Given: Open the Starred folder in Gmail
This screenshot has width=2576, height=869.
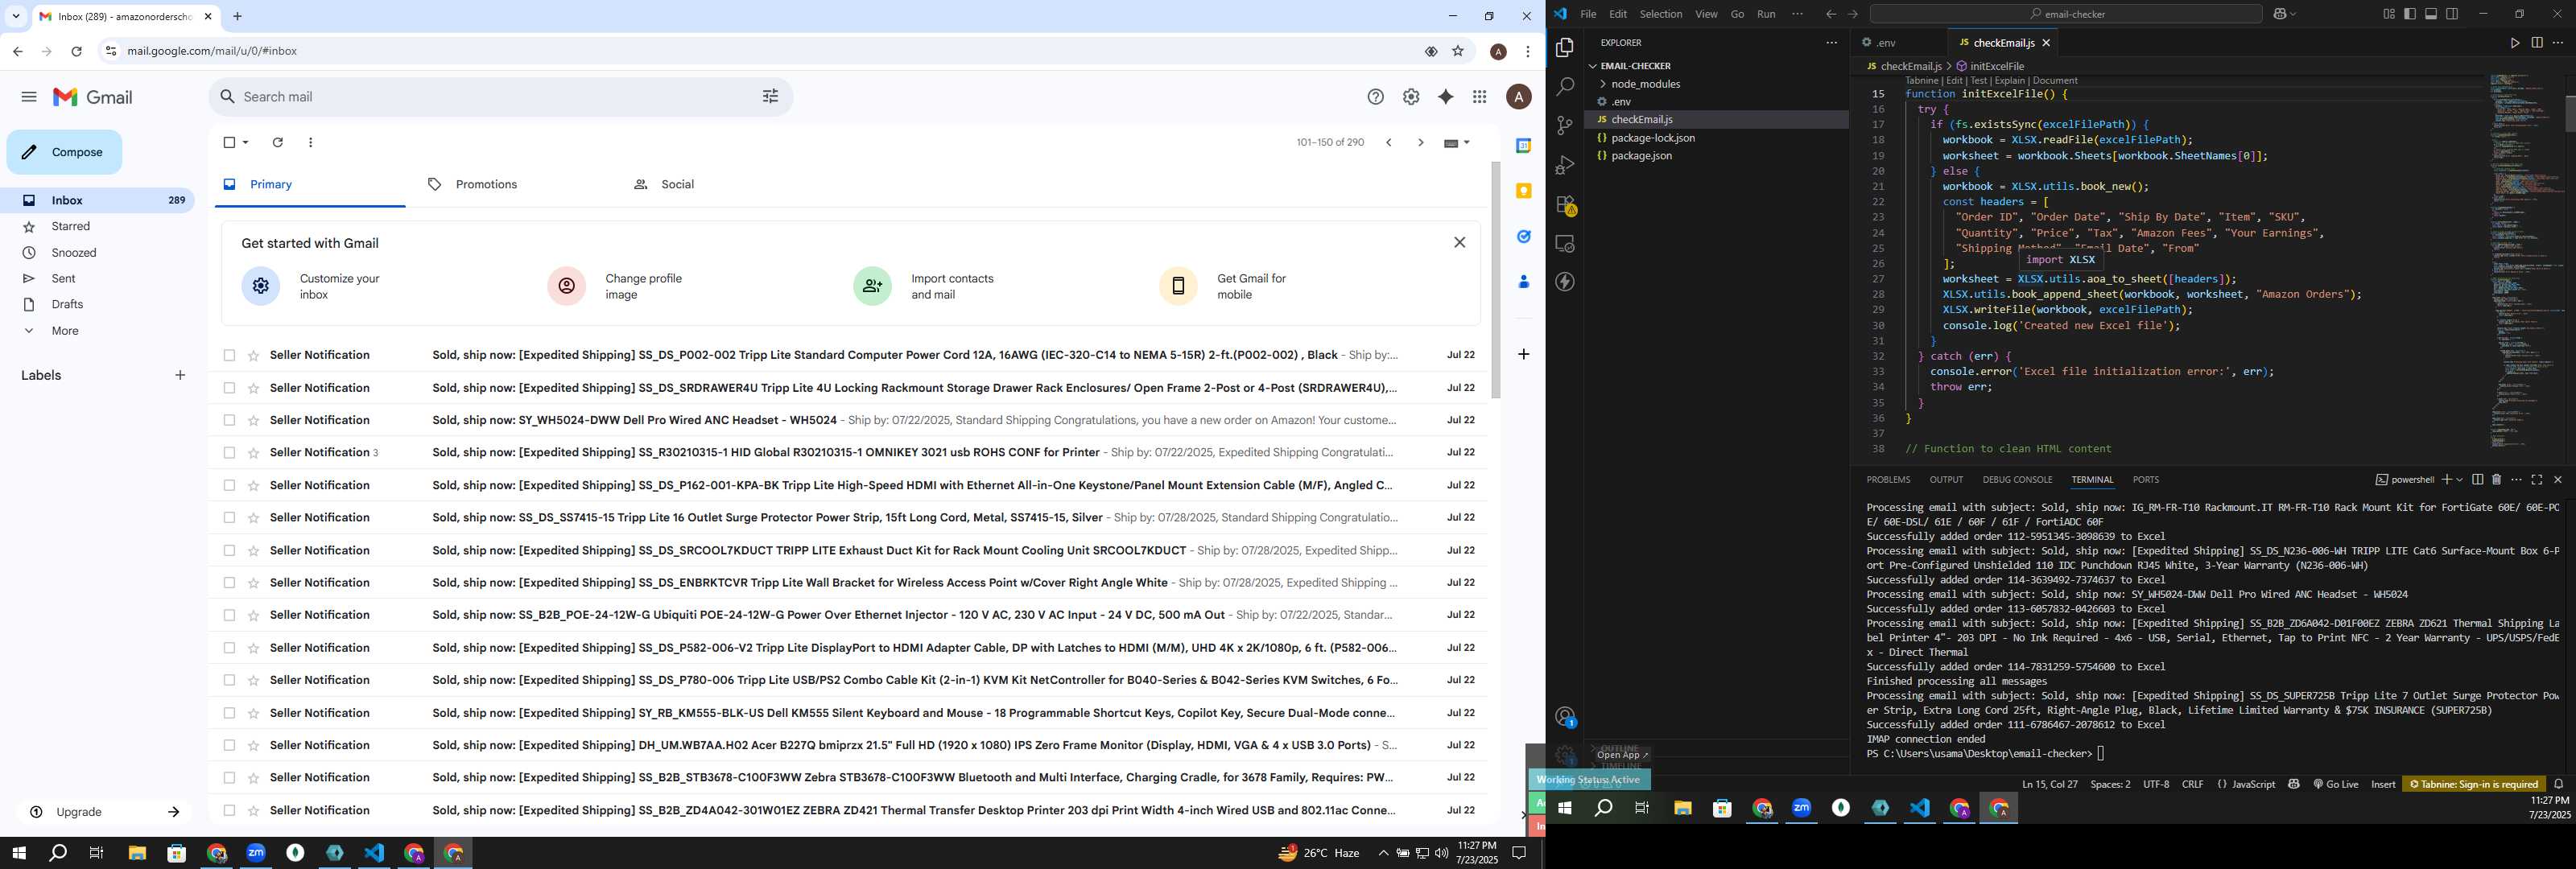Looking at the screenshot, I should tap(70, 227).
